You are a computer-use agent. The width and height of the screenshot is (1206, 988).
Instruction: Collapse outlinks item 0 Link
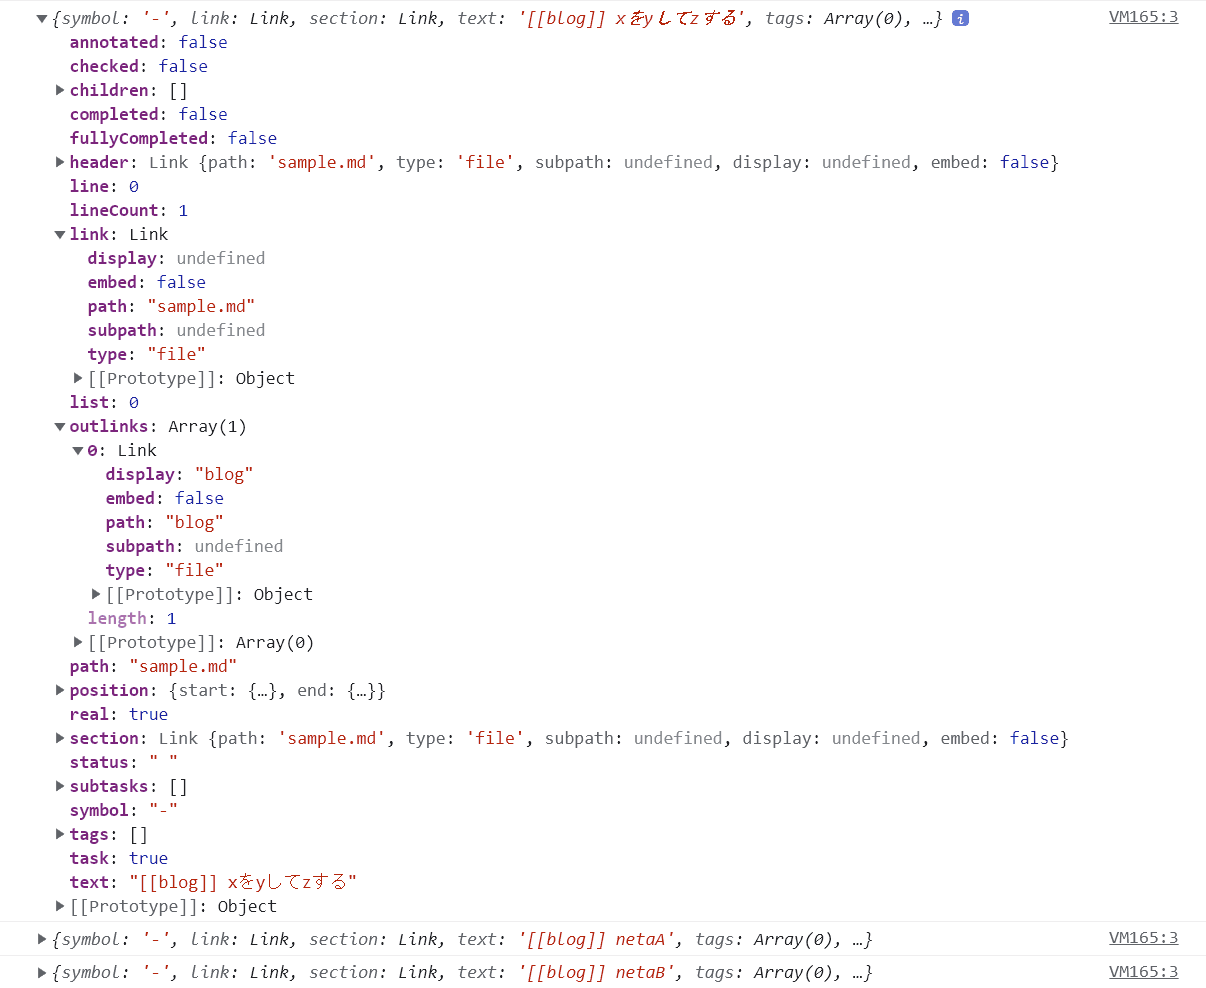pyautogui.click(x=78, y=450)
